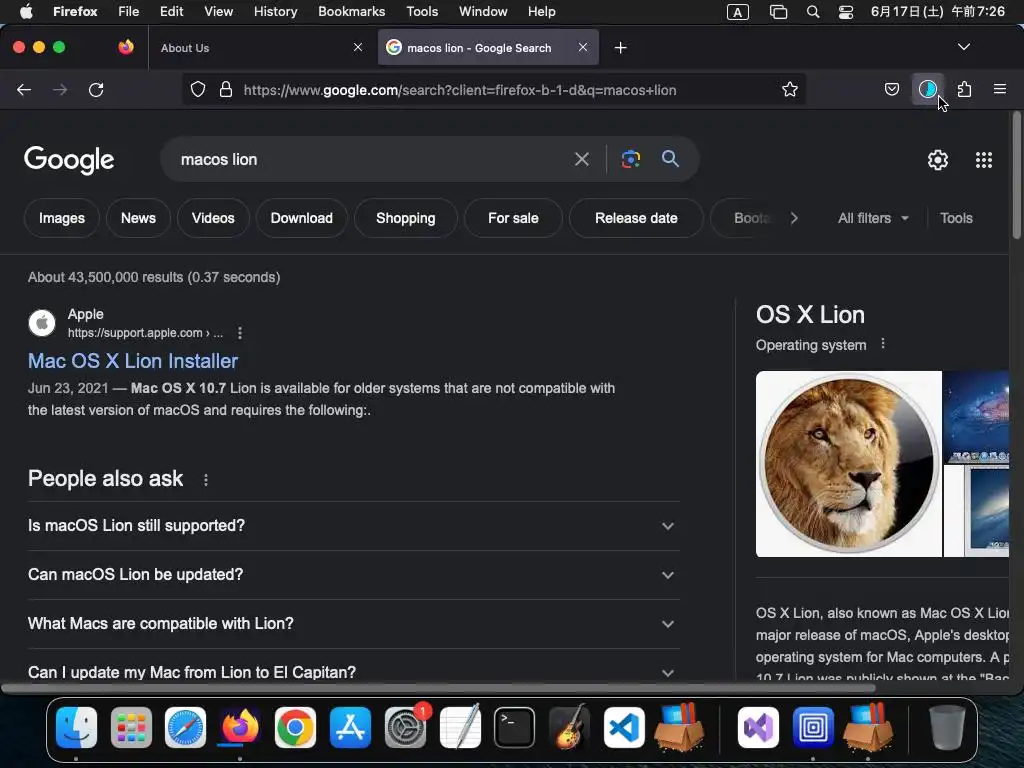Open System Settings in the Dock

coord(405,728)
